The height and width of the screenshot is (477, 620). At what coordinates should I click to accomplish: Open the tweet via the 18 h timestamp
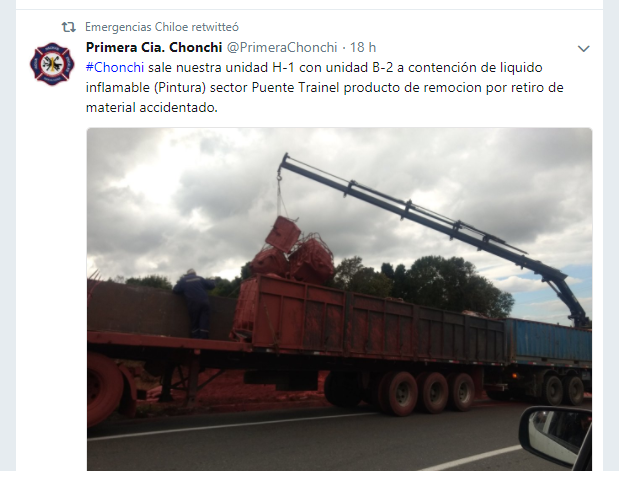click(363, 47)
